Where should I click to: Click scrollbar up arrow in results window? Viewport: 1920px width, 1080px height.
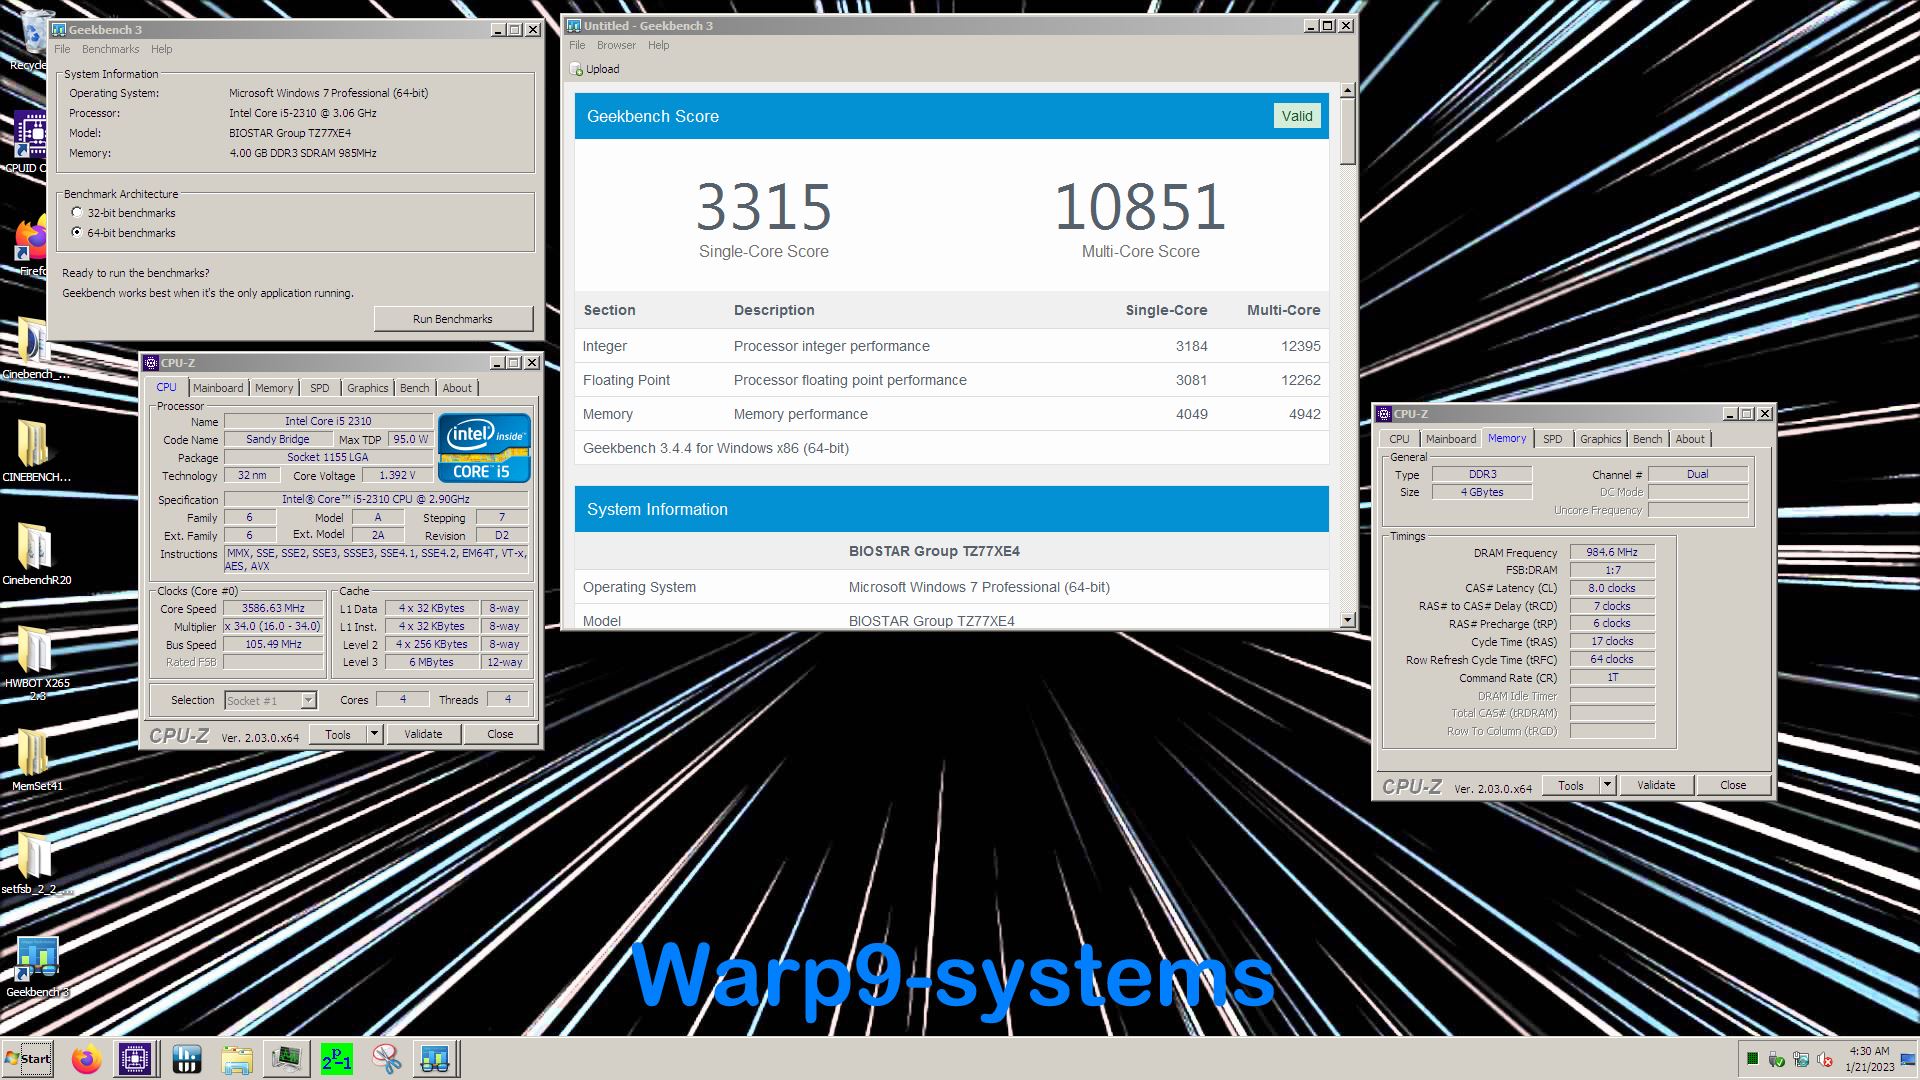pyautogui.click(x=1347, y=90)
